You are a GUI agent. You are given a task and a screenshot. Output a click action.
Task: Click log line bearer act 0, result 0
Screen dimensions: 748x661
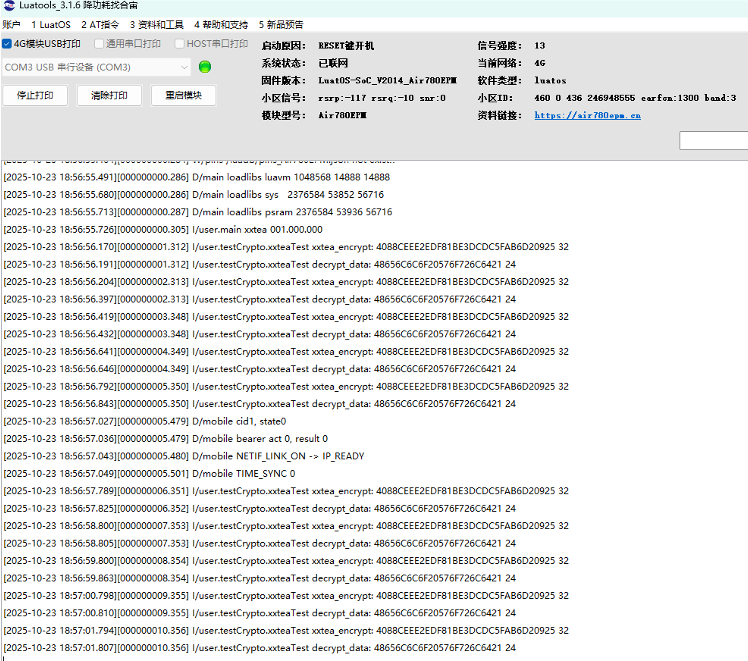point(166,439)
